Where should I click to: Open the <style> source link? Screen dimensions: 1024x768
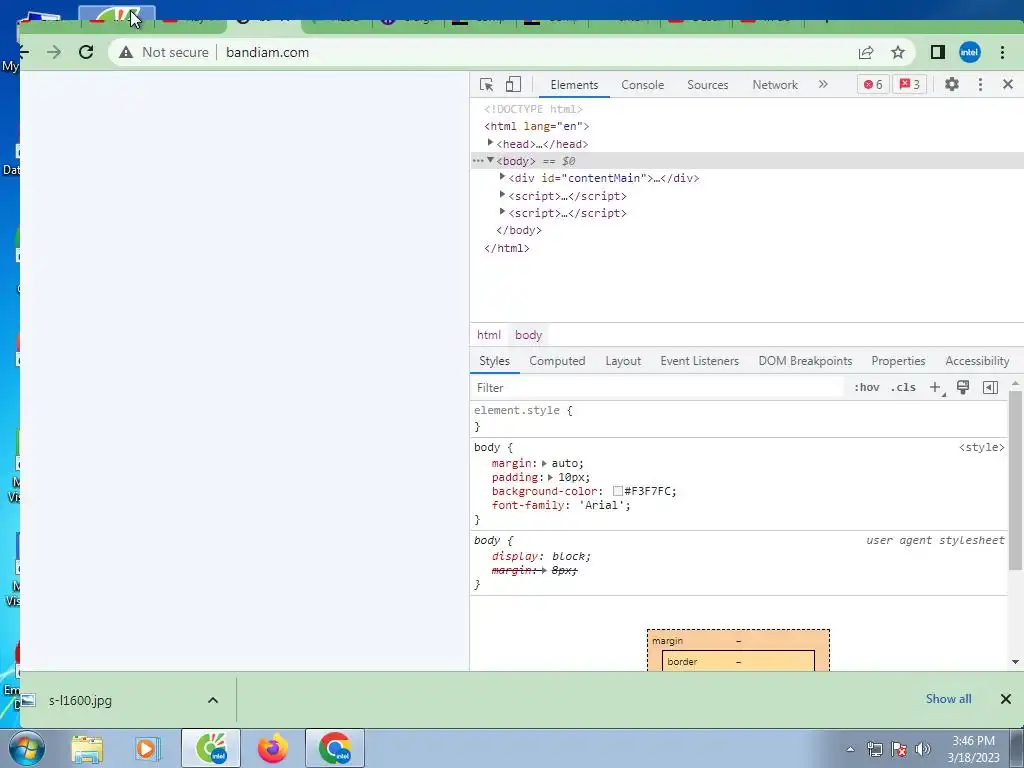[981, 447]
